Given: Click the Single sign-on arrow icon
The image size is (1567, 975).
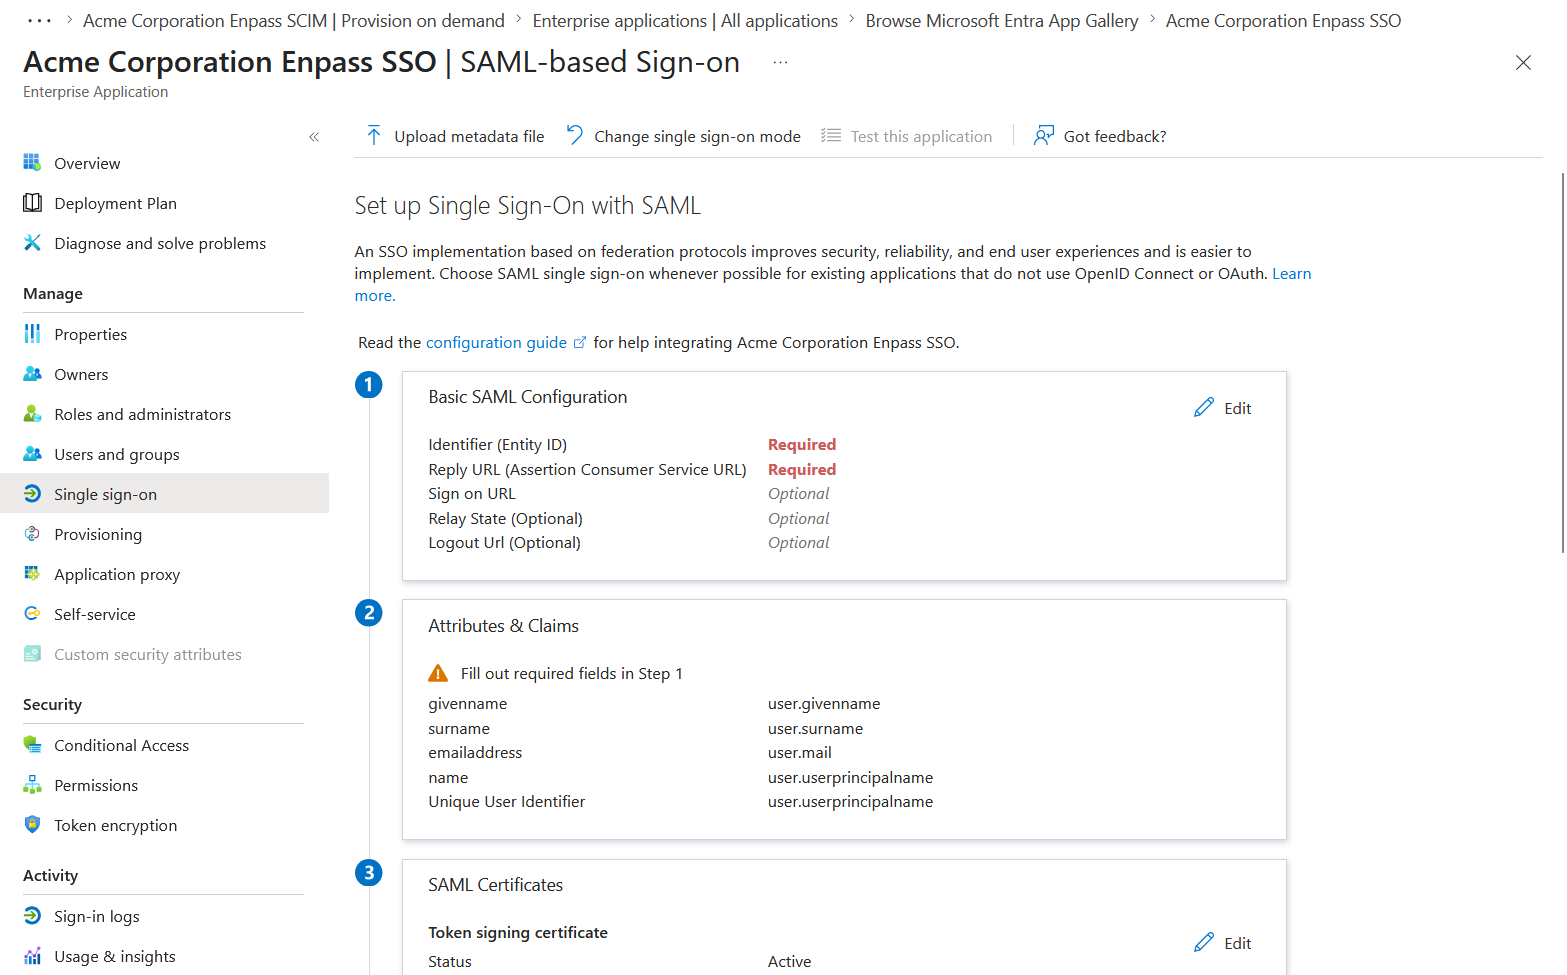Looking at the screenshot, I should [x=32, y=494].
